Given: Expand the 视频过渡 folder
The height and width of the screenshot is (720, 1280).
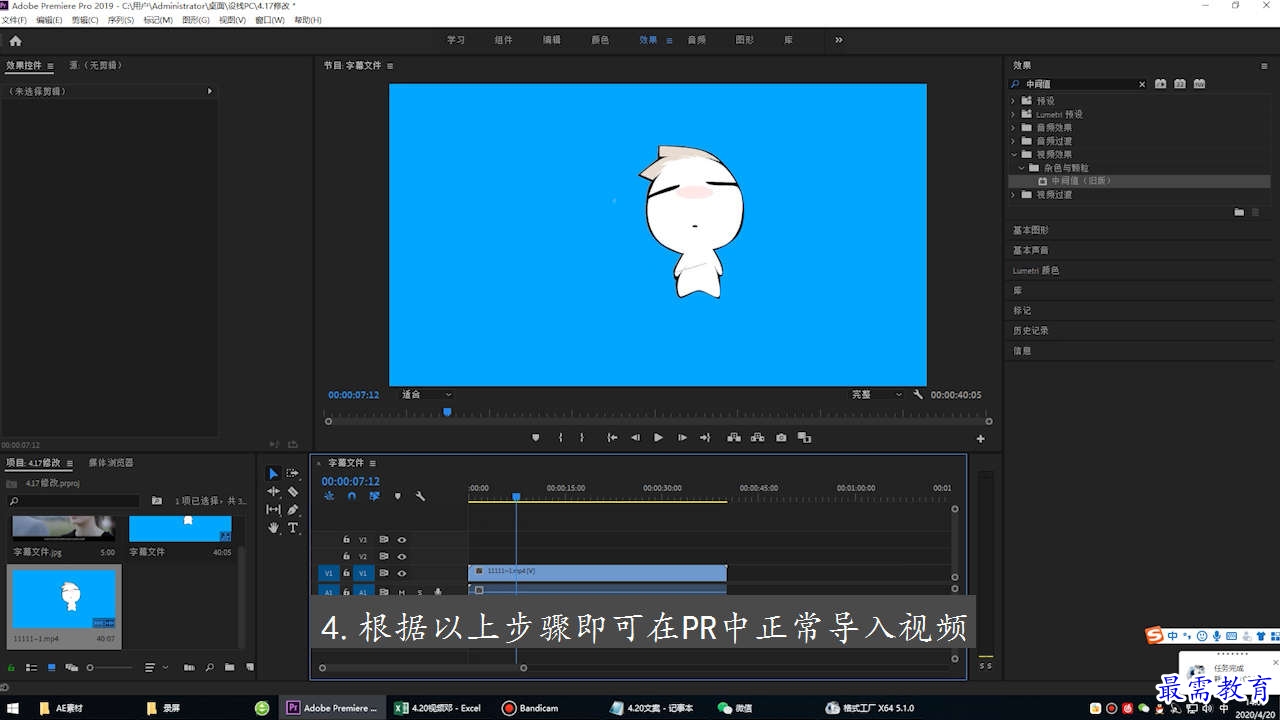Looking at the screenshot, I should [x=1013, y=194].
